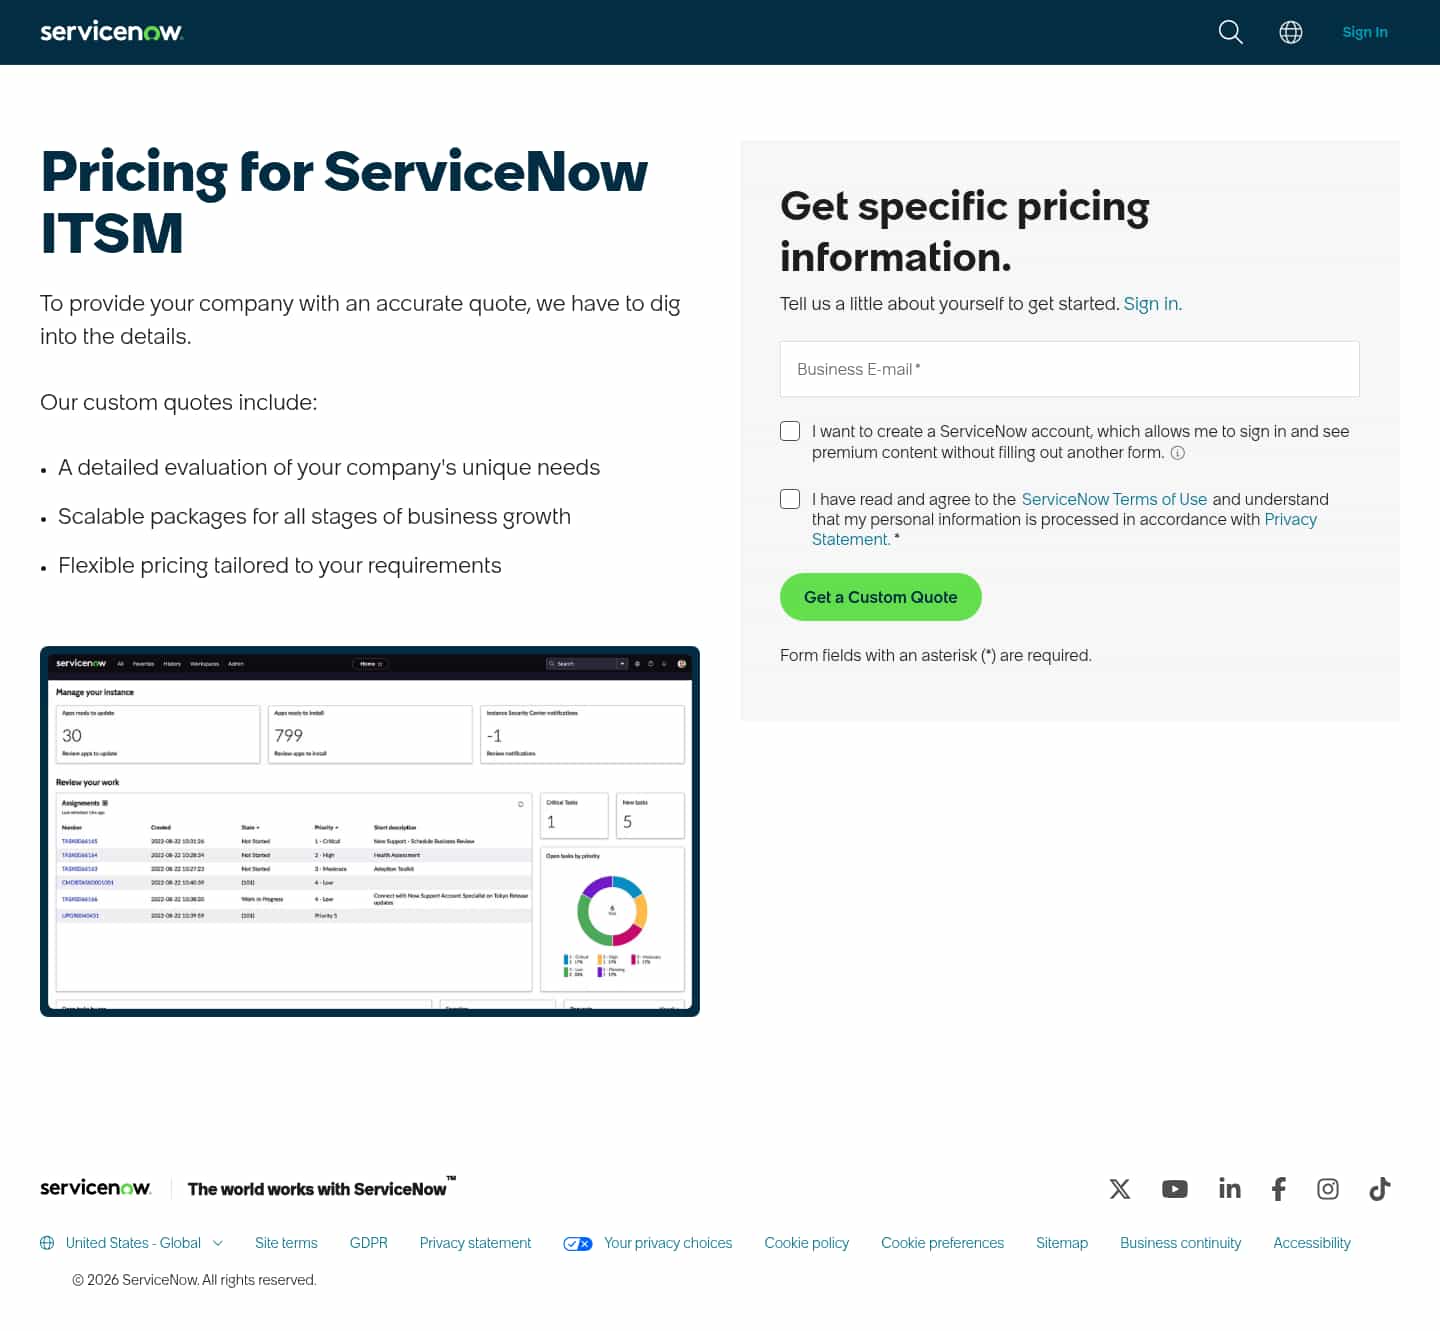Open Accessibility footer link
This screenshot has width=1440, height=1331.
pyautogui.click(x=1312, y=1243)
